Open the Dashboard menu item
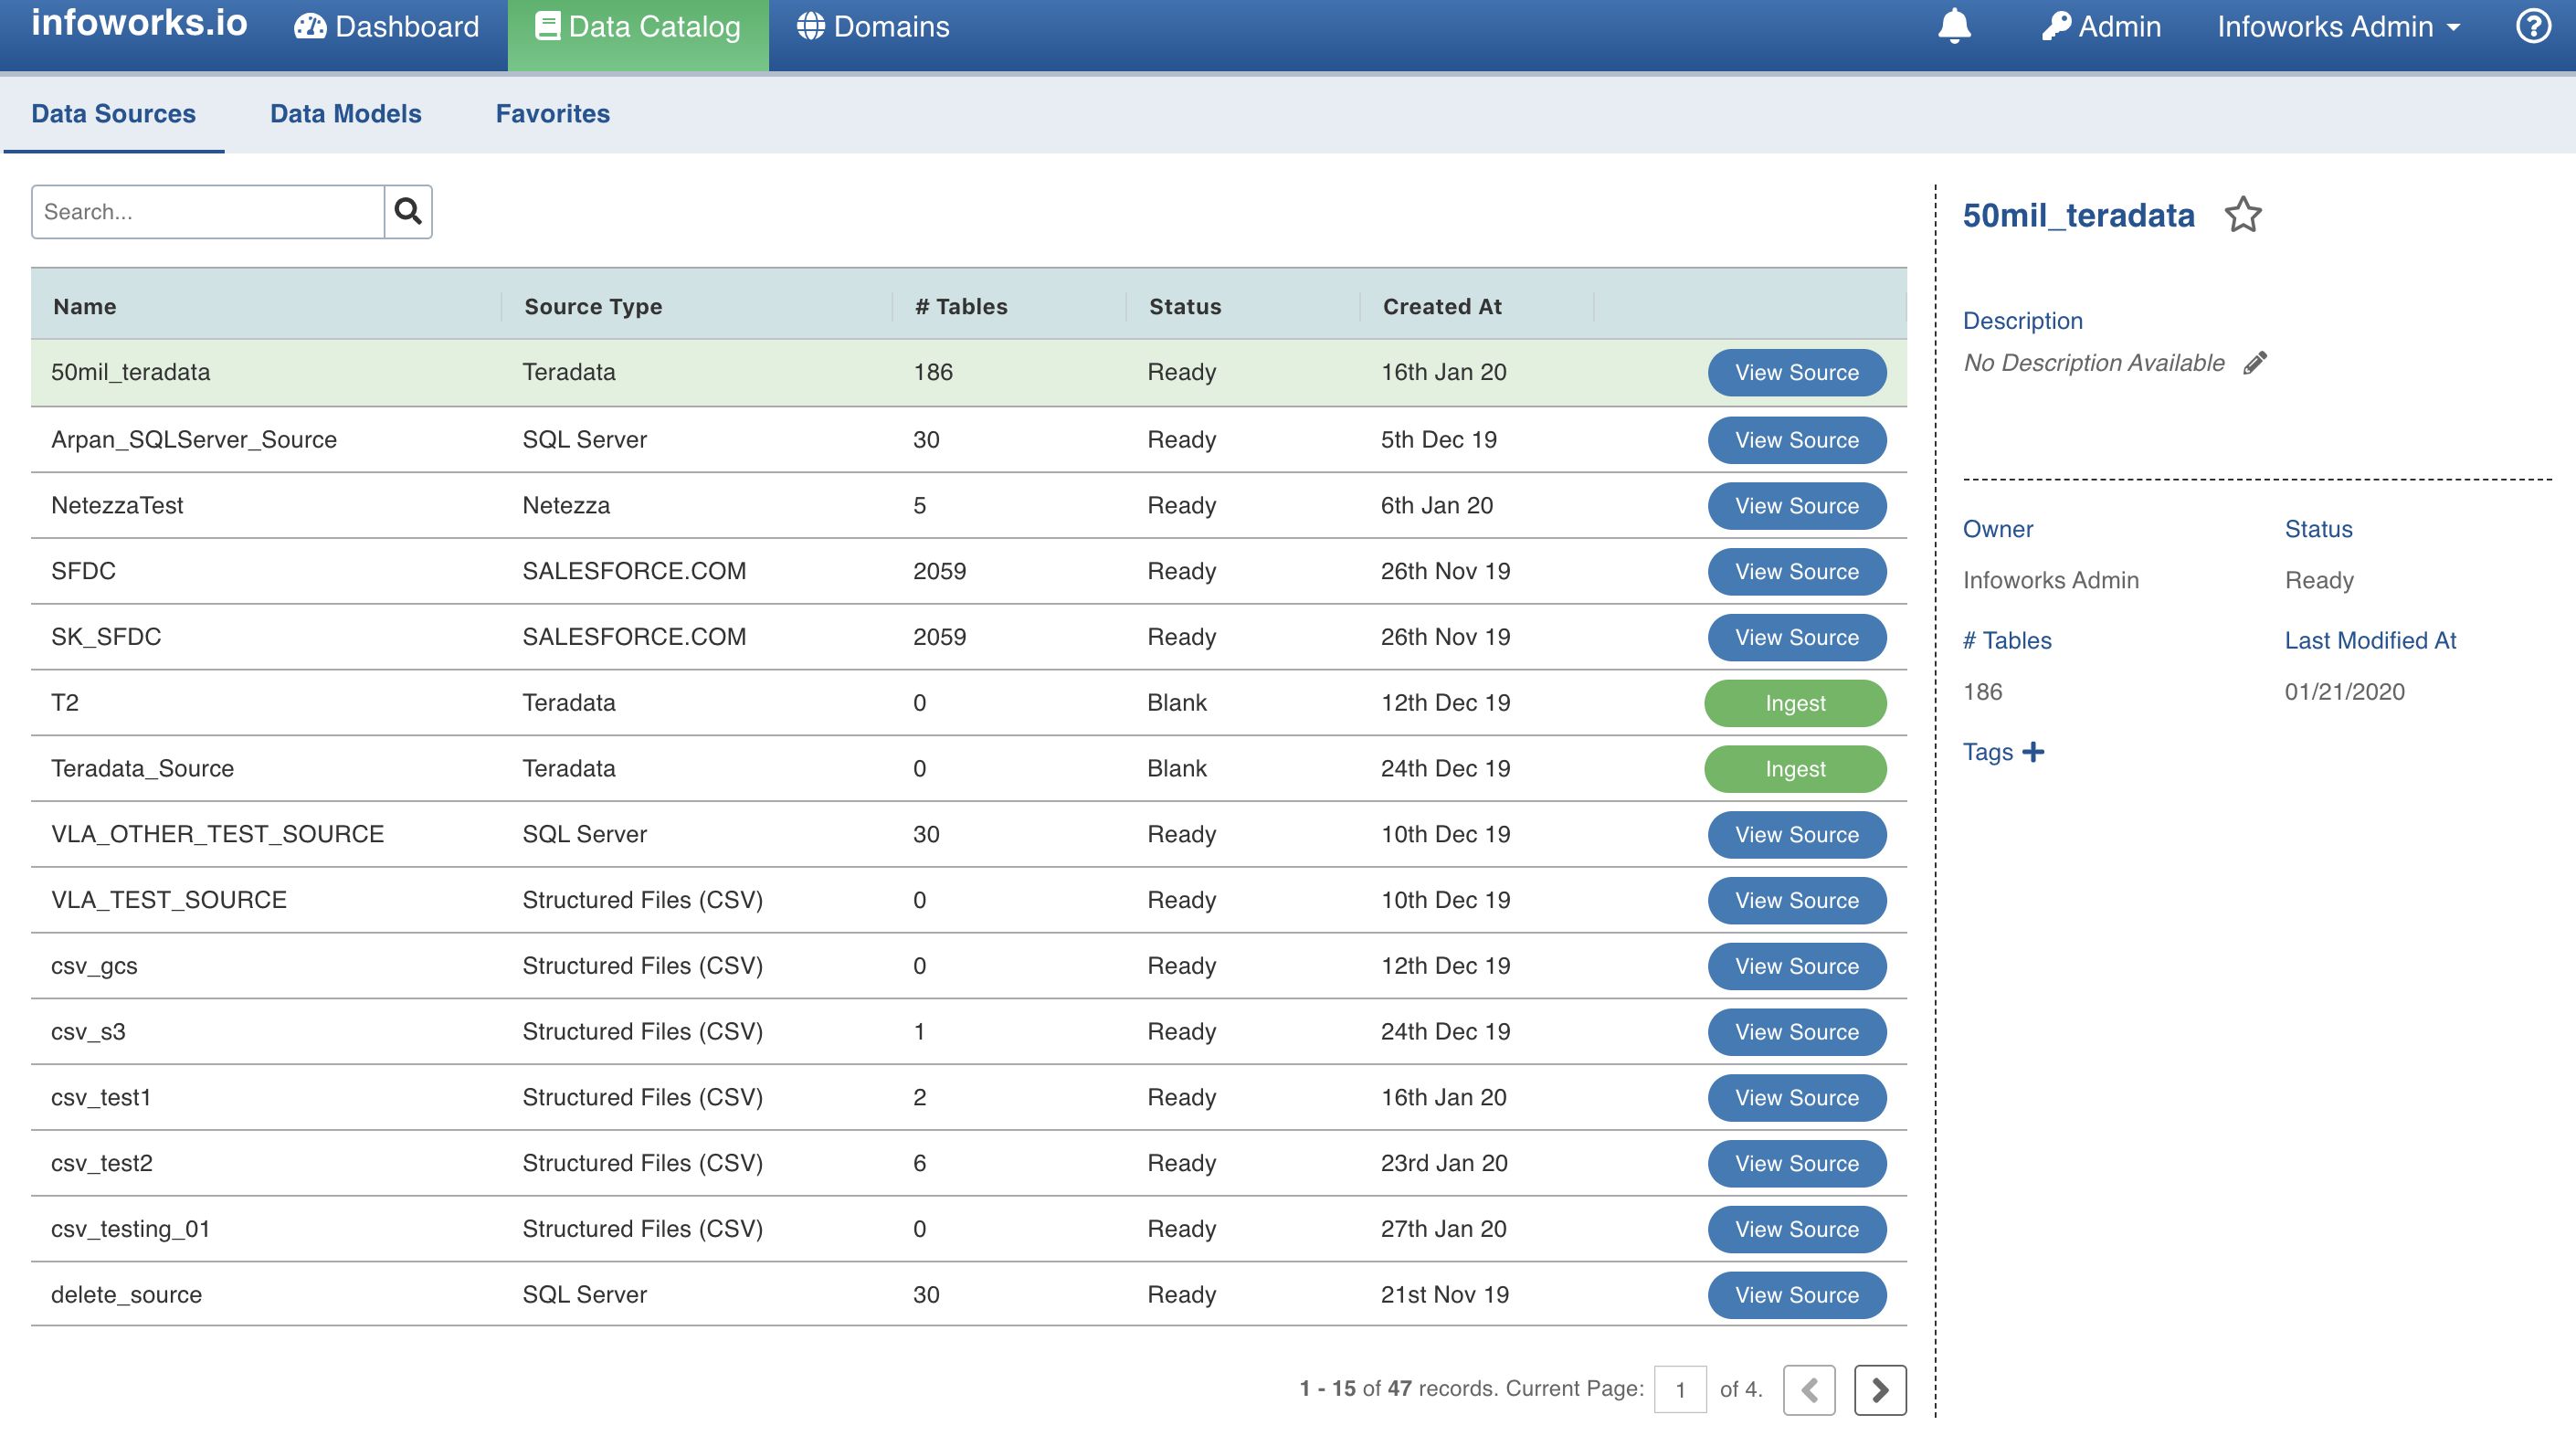2576x1436 pixels. pos(387,27)
